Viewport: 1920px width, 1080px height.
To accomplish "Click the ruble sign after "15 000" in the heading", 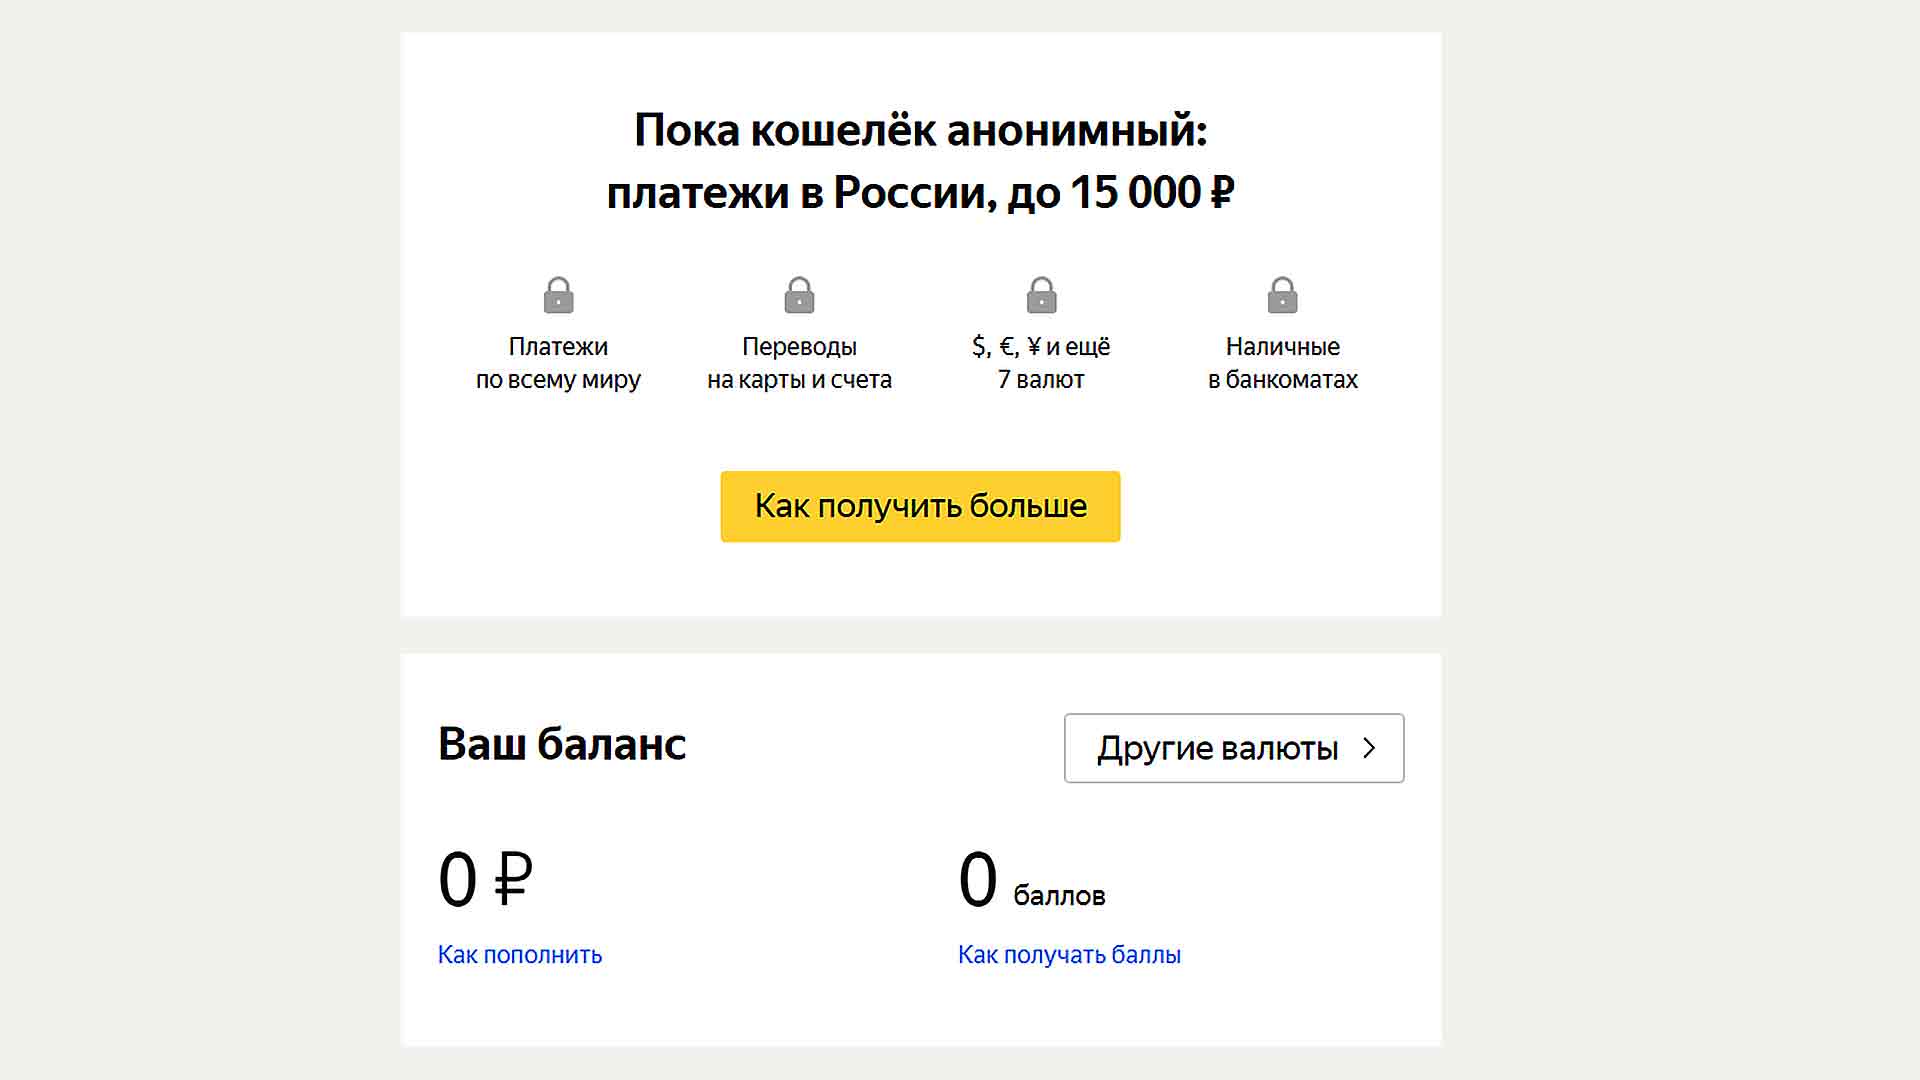I will point(1222,193).
